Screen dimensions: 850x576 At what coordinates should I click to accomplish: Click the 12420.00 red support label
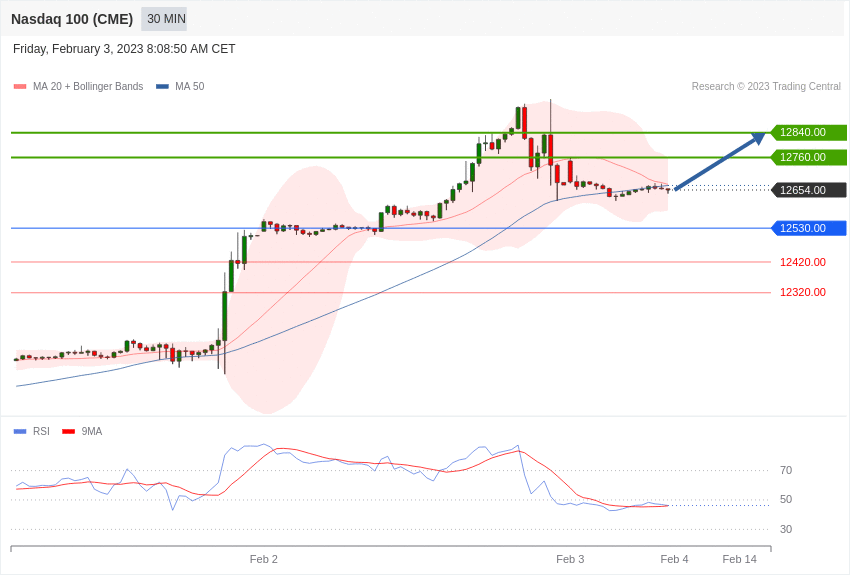pyautogui.click(x=803, y=262)
